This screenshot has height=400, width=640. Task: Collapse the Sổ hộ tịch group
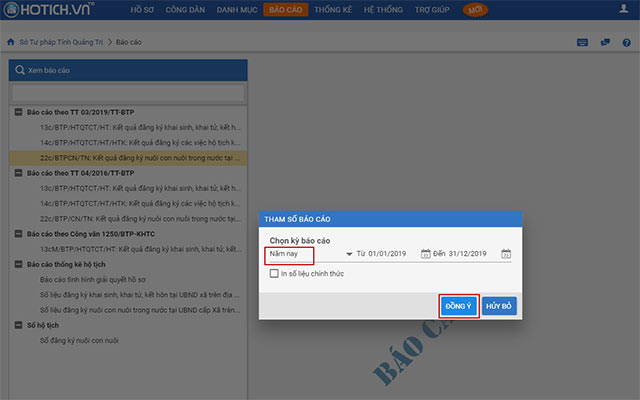coord(18,325)
